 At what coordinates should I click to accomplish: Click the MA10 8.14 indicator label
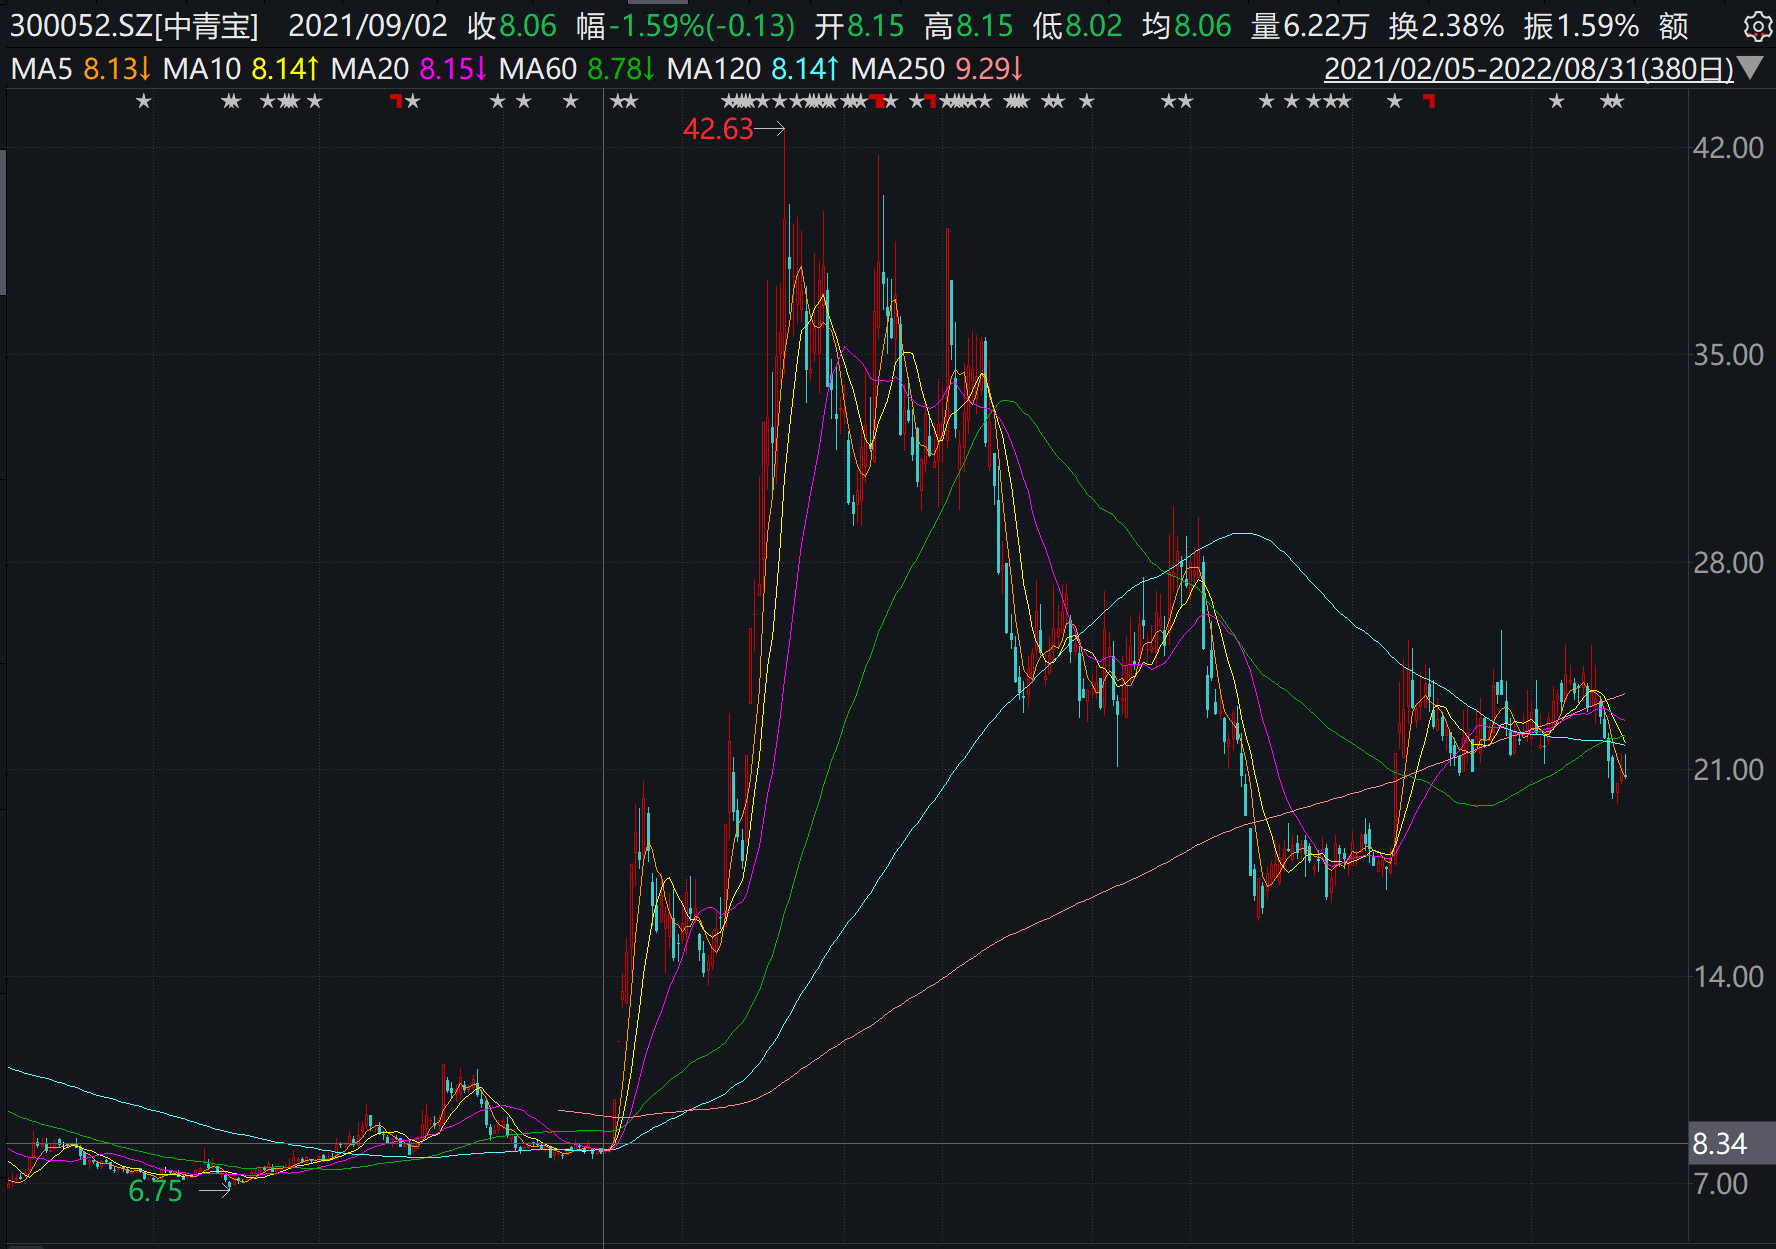pos(241,69)
